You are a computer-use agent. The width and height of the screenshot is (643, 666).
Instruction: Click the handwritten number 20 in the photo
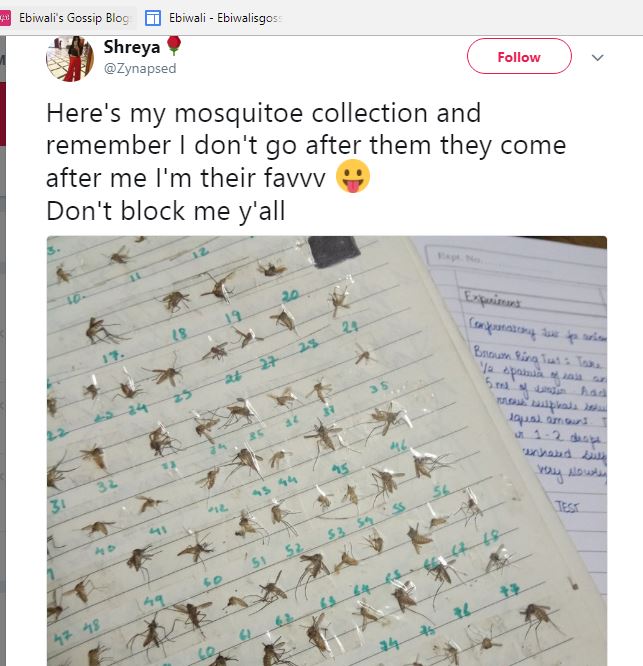[290, 297]
